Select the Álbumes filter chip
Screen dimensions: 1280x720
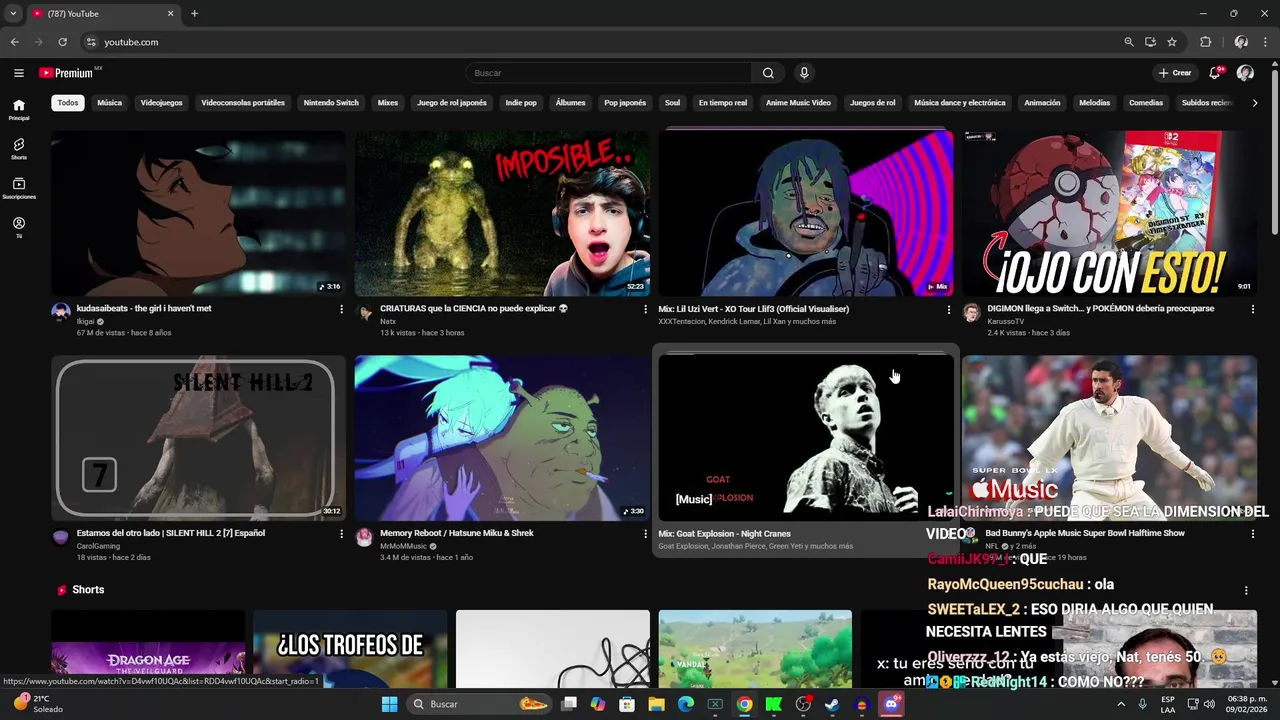[570, 103]
